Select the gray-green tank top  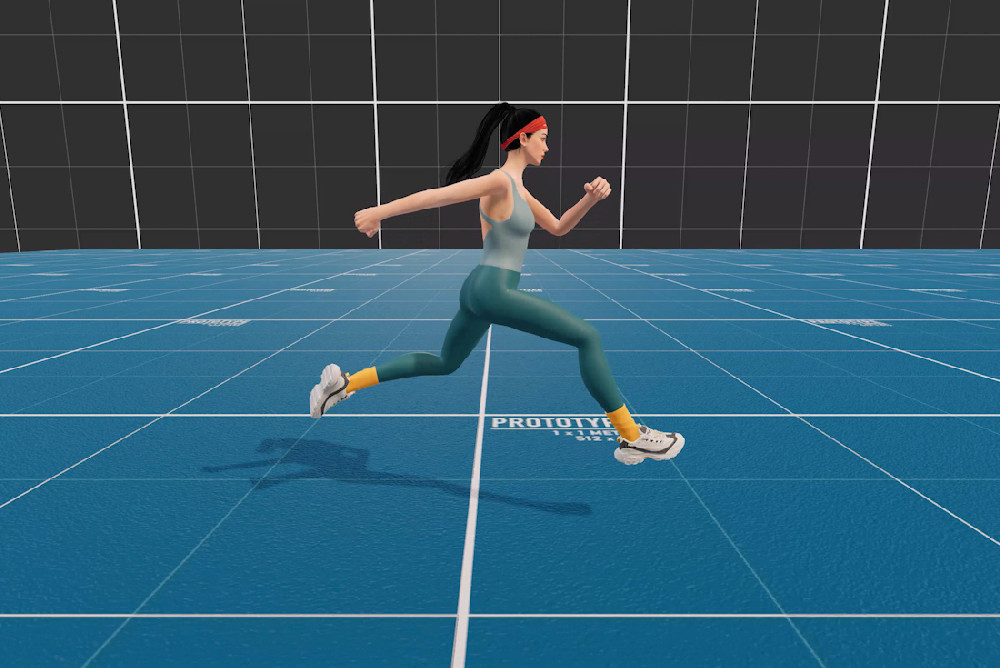(507, 230)
